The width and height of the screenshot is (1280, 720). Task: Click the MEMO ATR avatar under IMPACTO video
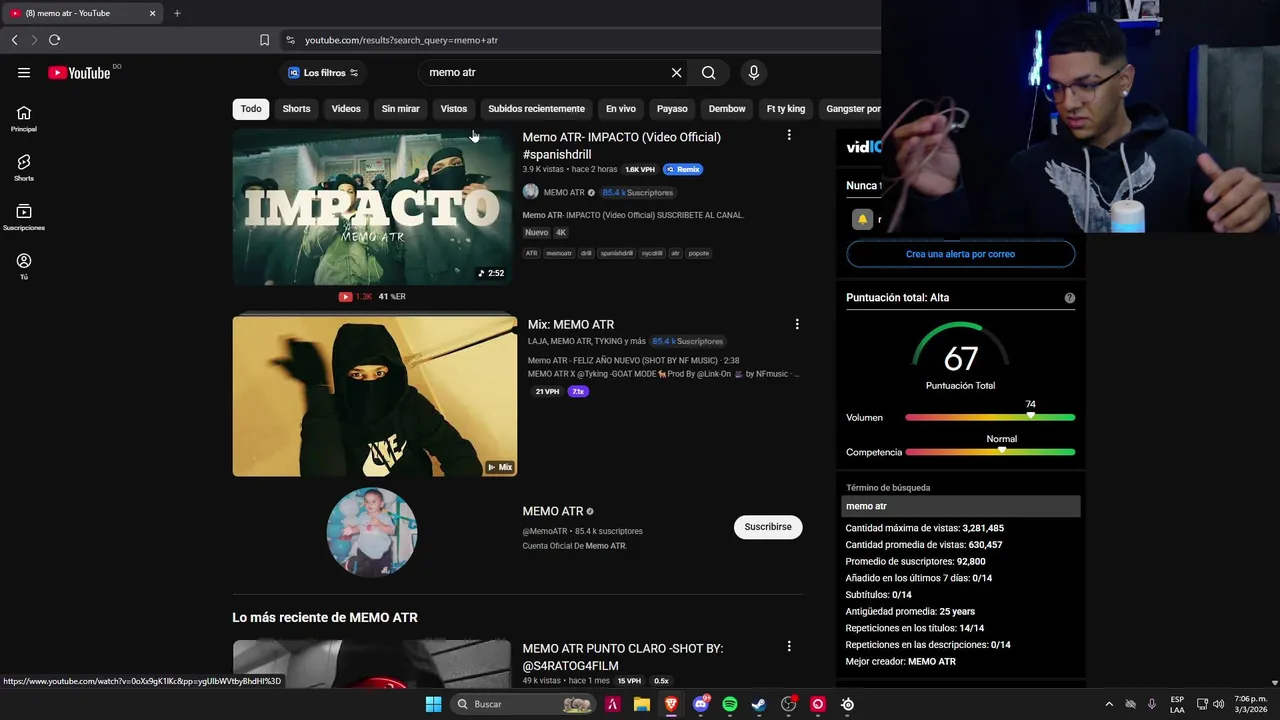(530, 192)
